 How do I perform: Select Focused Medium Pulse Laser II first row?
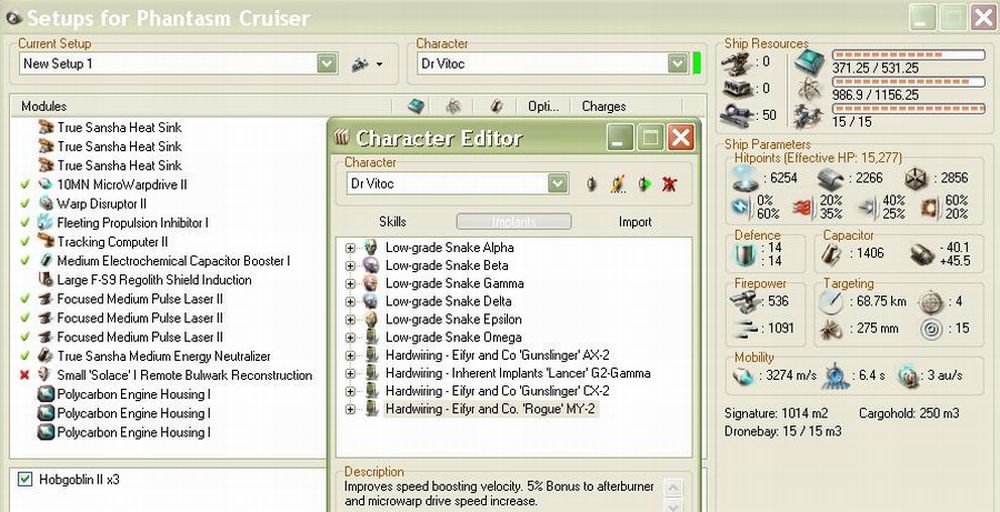point(140,299)
